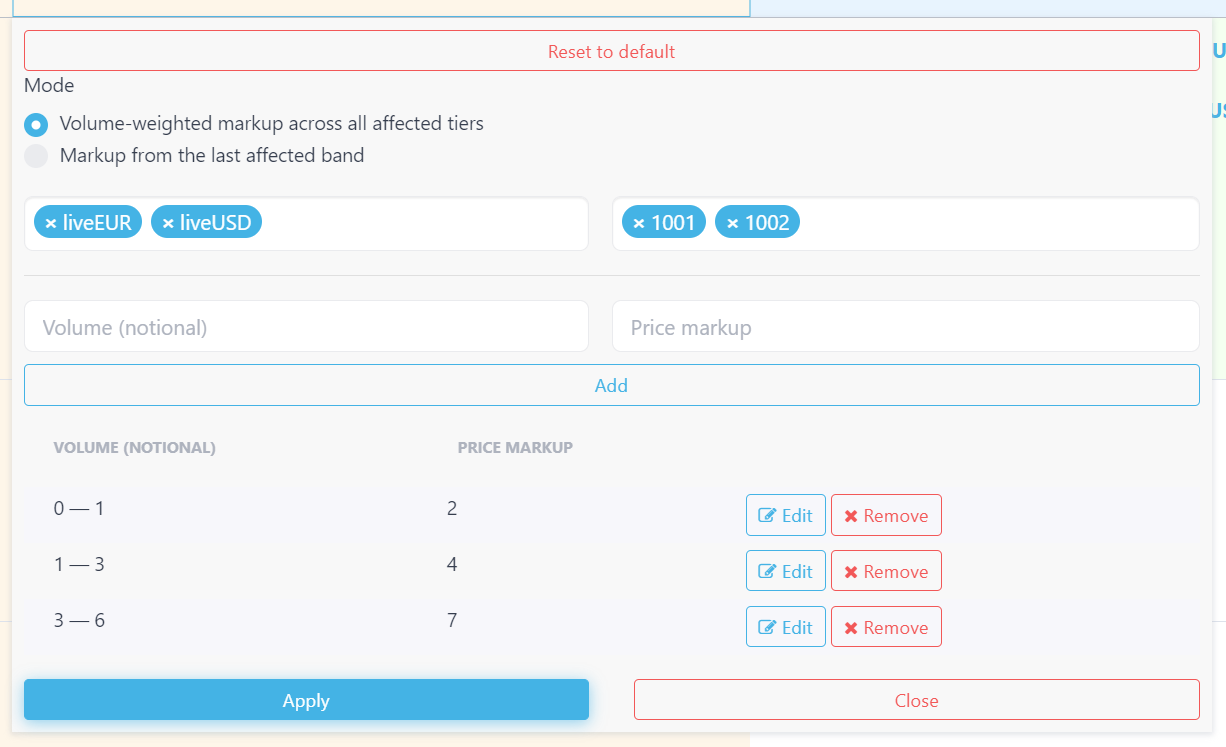The image size is (1226, 747).
Task: Select Markup from the last affected band
Action: coord(36,156)
